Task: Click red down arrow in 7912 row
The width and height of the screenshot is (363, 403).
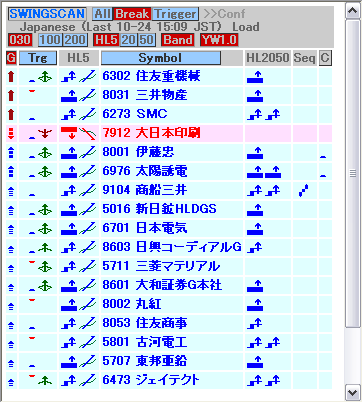Action: pyautogui.click(x=11, y=134)
